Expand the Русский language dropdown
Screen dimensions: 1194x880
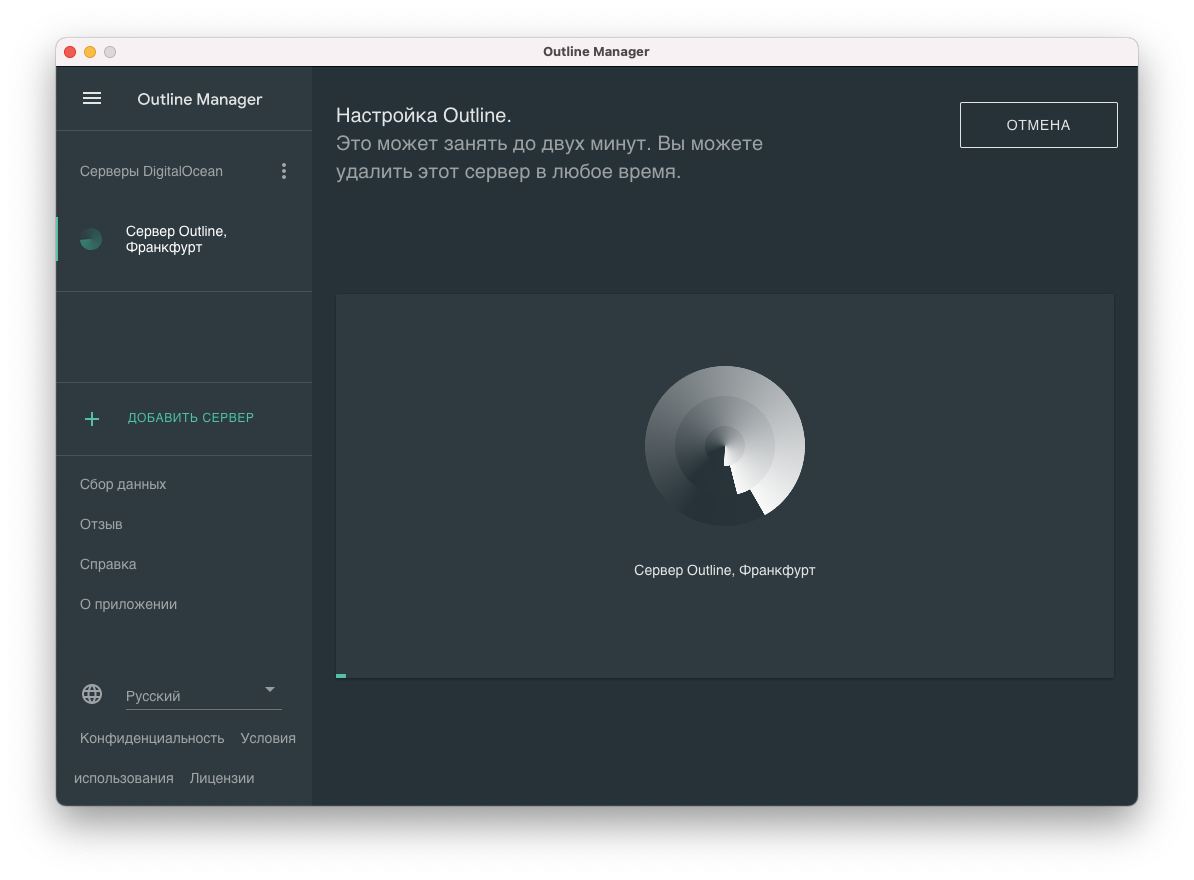point(203,696)
